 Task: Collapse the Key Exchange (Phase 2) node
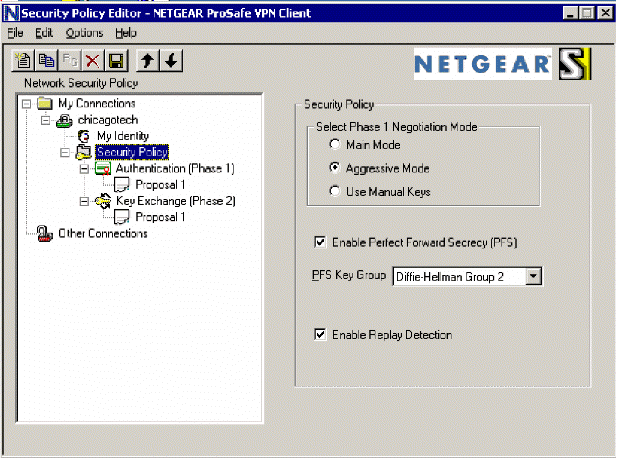click(x=84, y=201)
